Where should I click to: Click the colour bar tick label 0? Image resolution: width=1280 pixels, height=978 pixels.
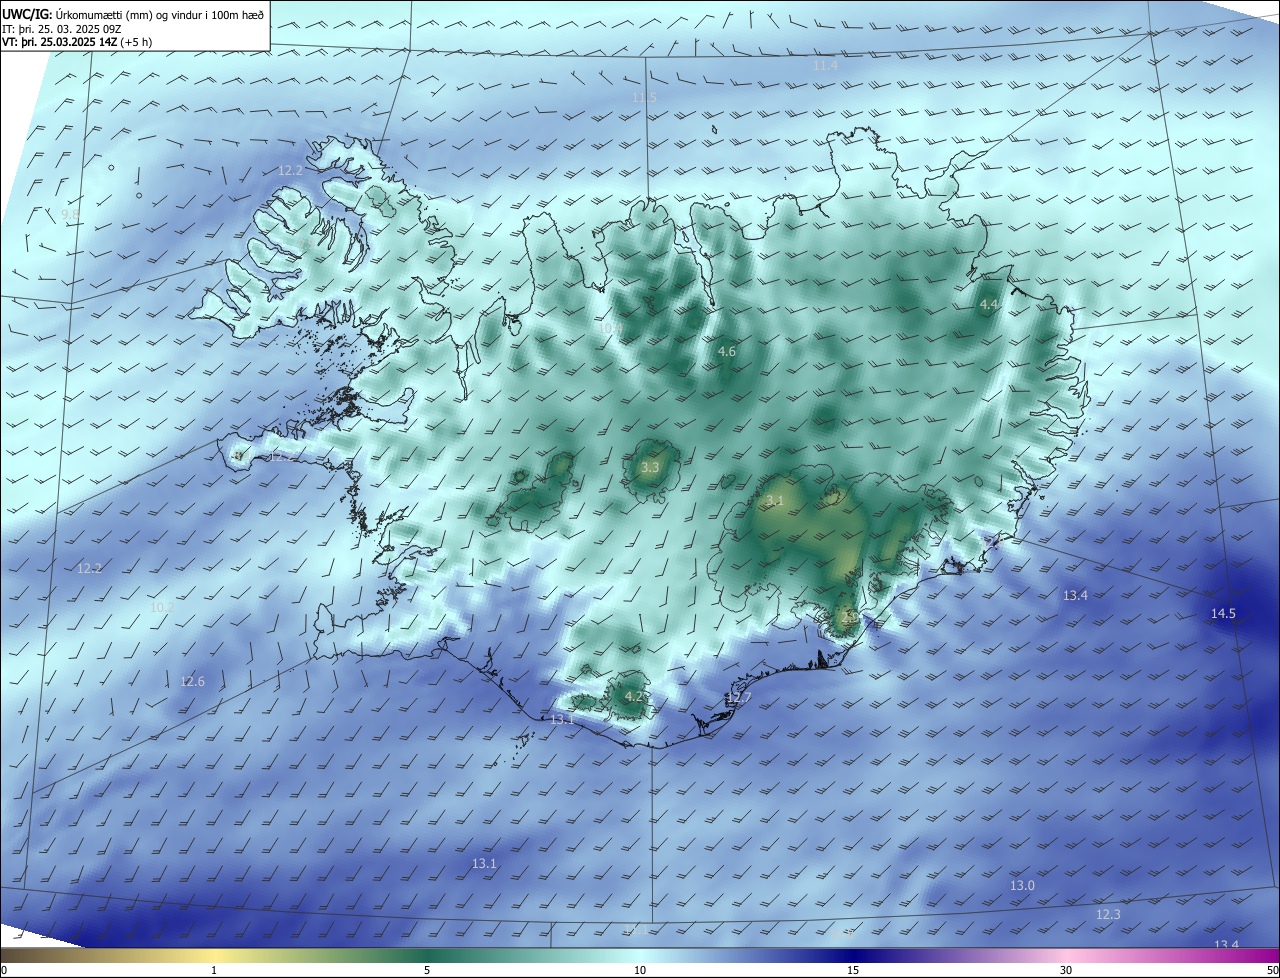pyautogui.click(x=3, y=970)
